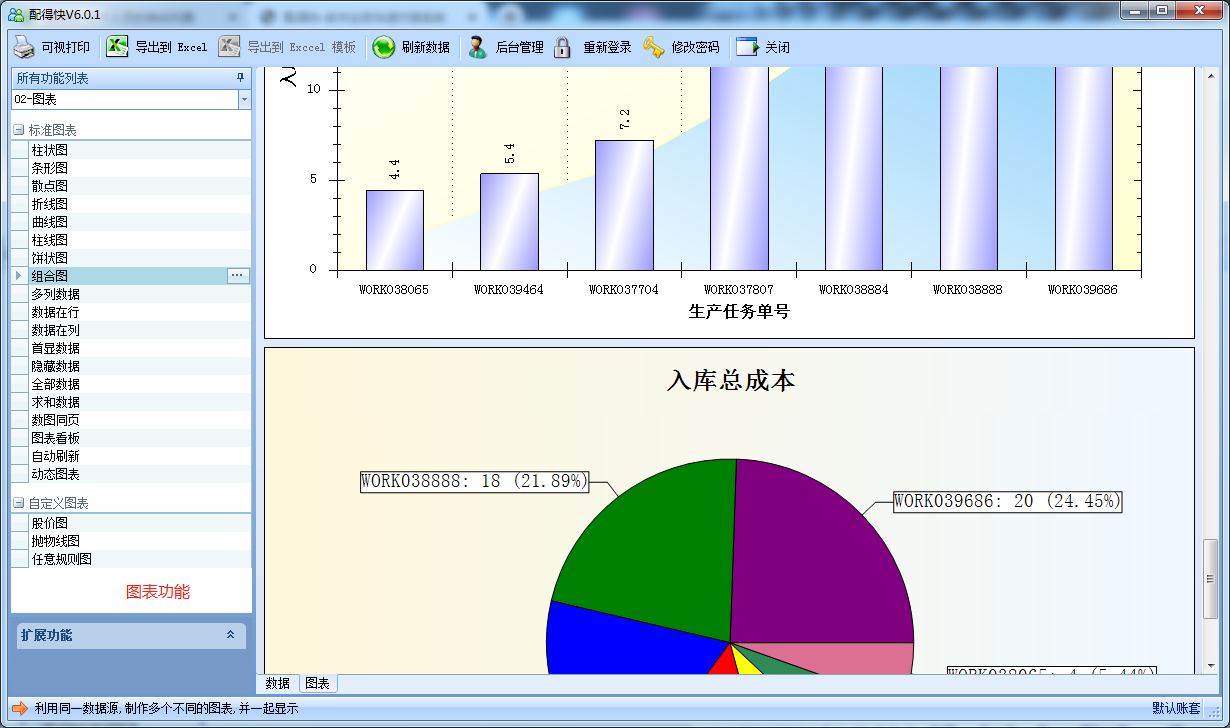Viewport: 1230px width, 728px height.
Task: Click the red 图表功能 label
Action: pos(158,592)
